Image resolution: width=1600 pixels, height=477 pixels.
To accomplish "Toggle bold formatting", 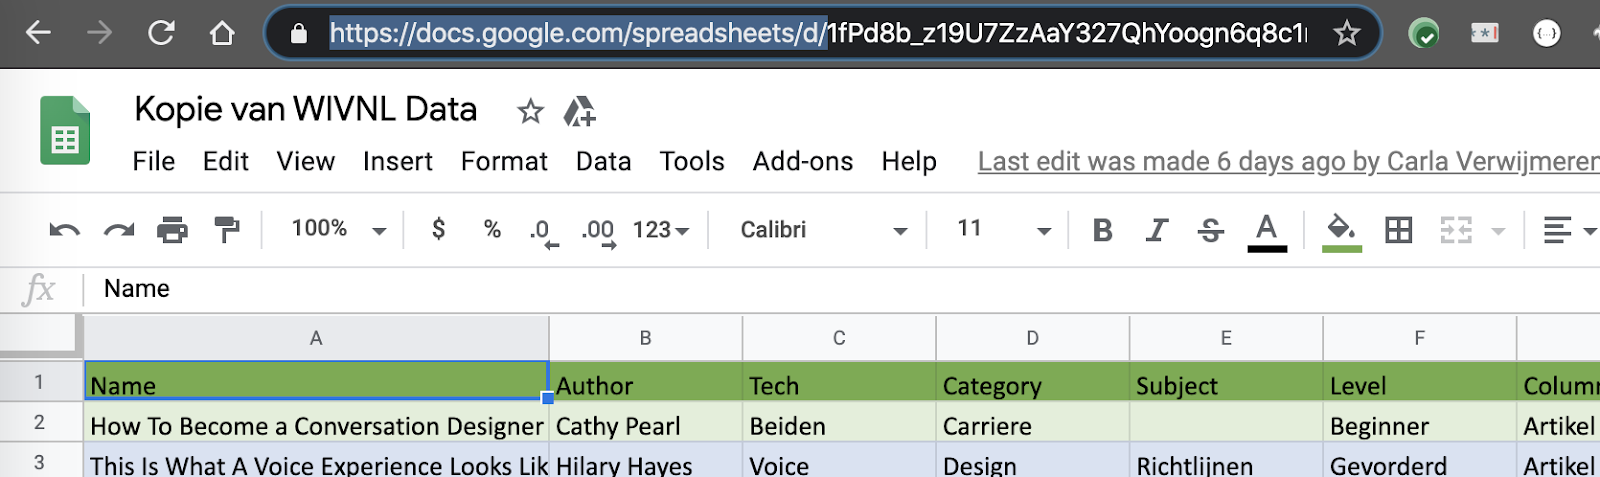I will pyautogui.click(x=1102, y=231).
